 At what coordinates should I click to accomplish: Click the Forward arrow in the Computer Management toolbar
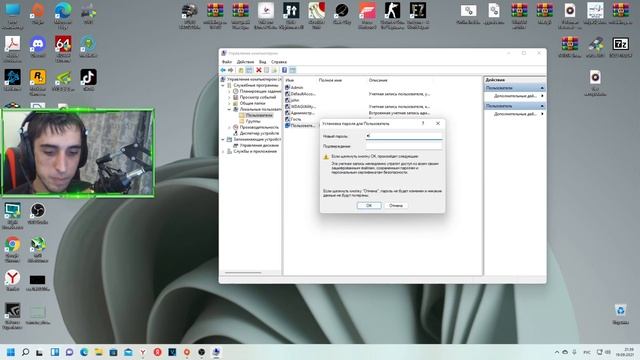click(x=231, y=70)
